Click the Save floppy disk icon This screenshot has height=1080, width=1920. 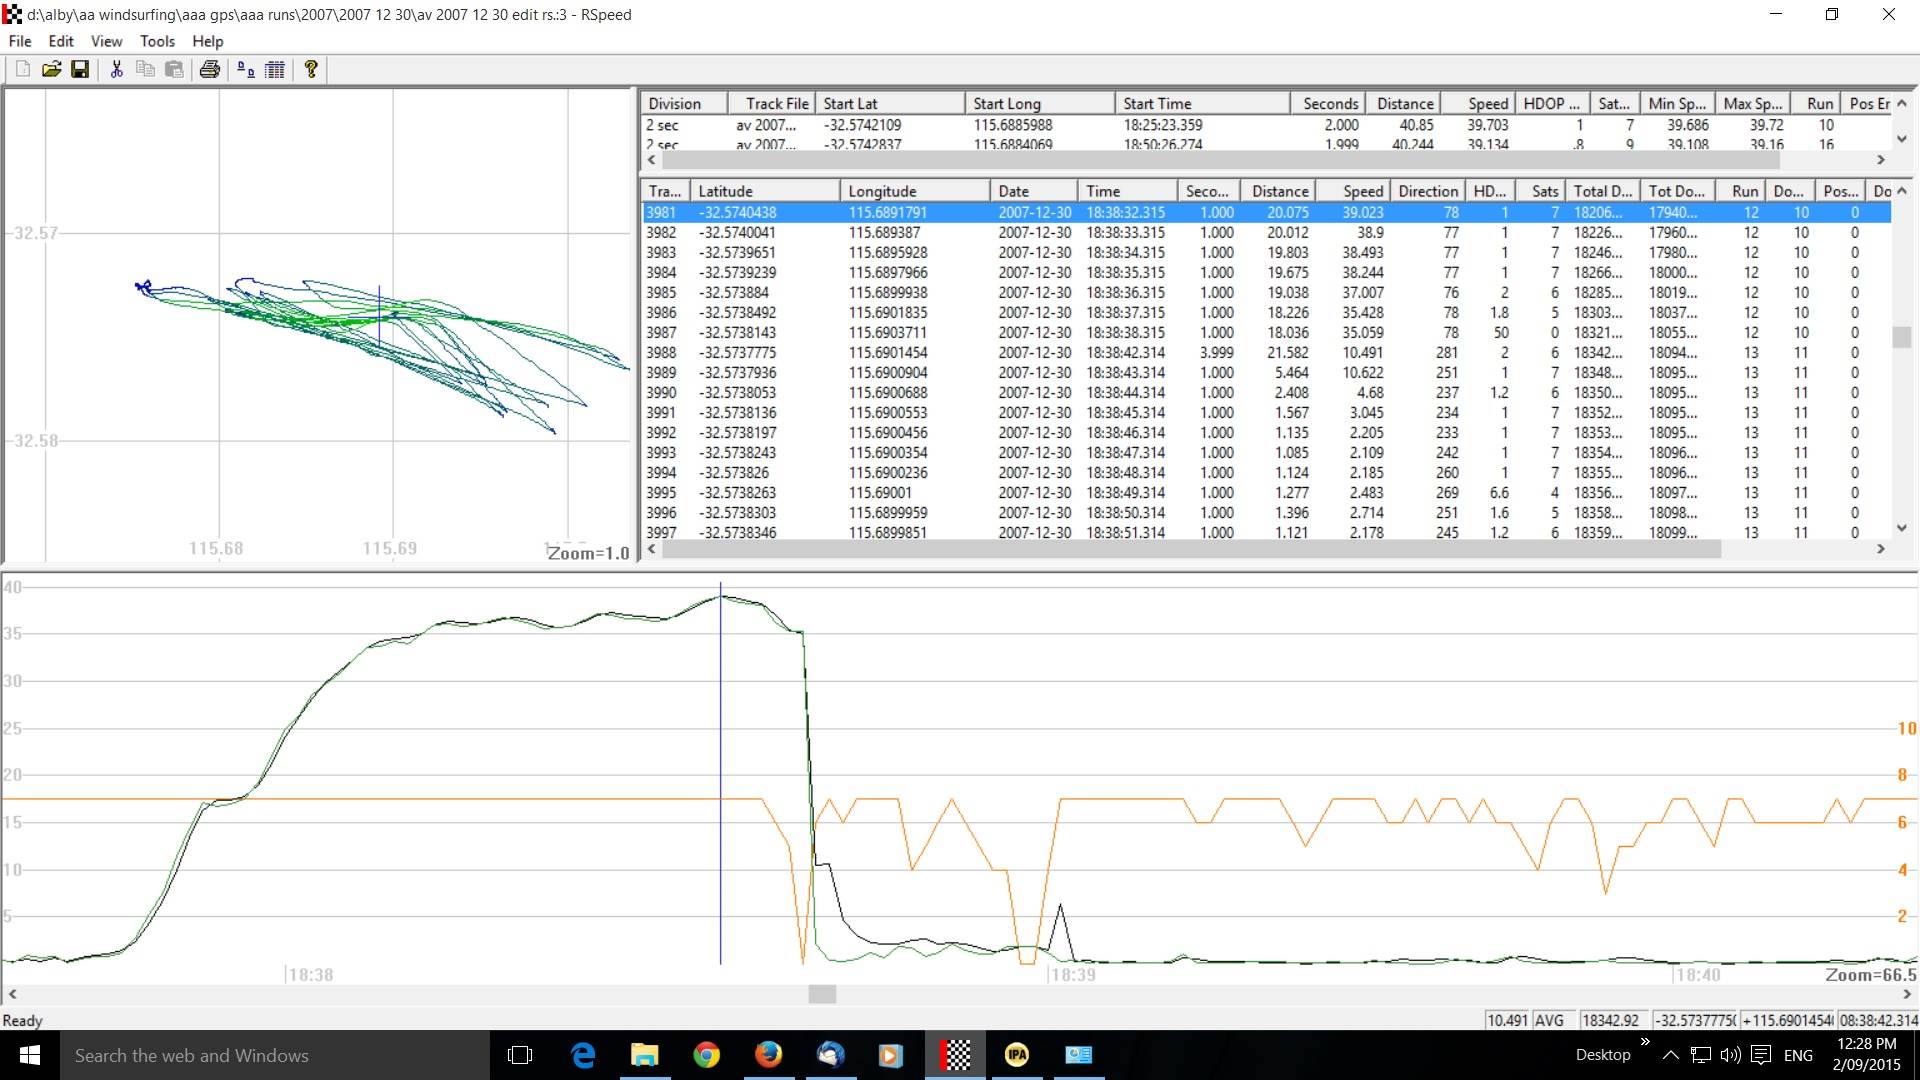tap(80, 69)
